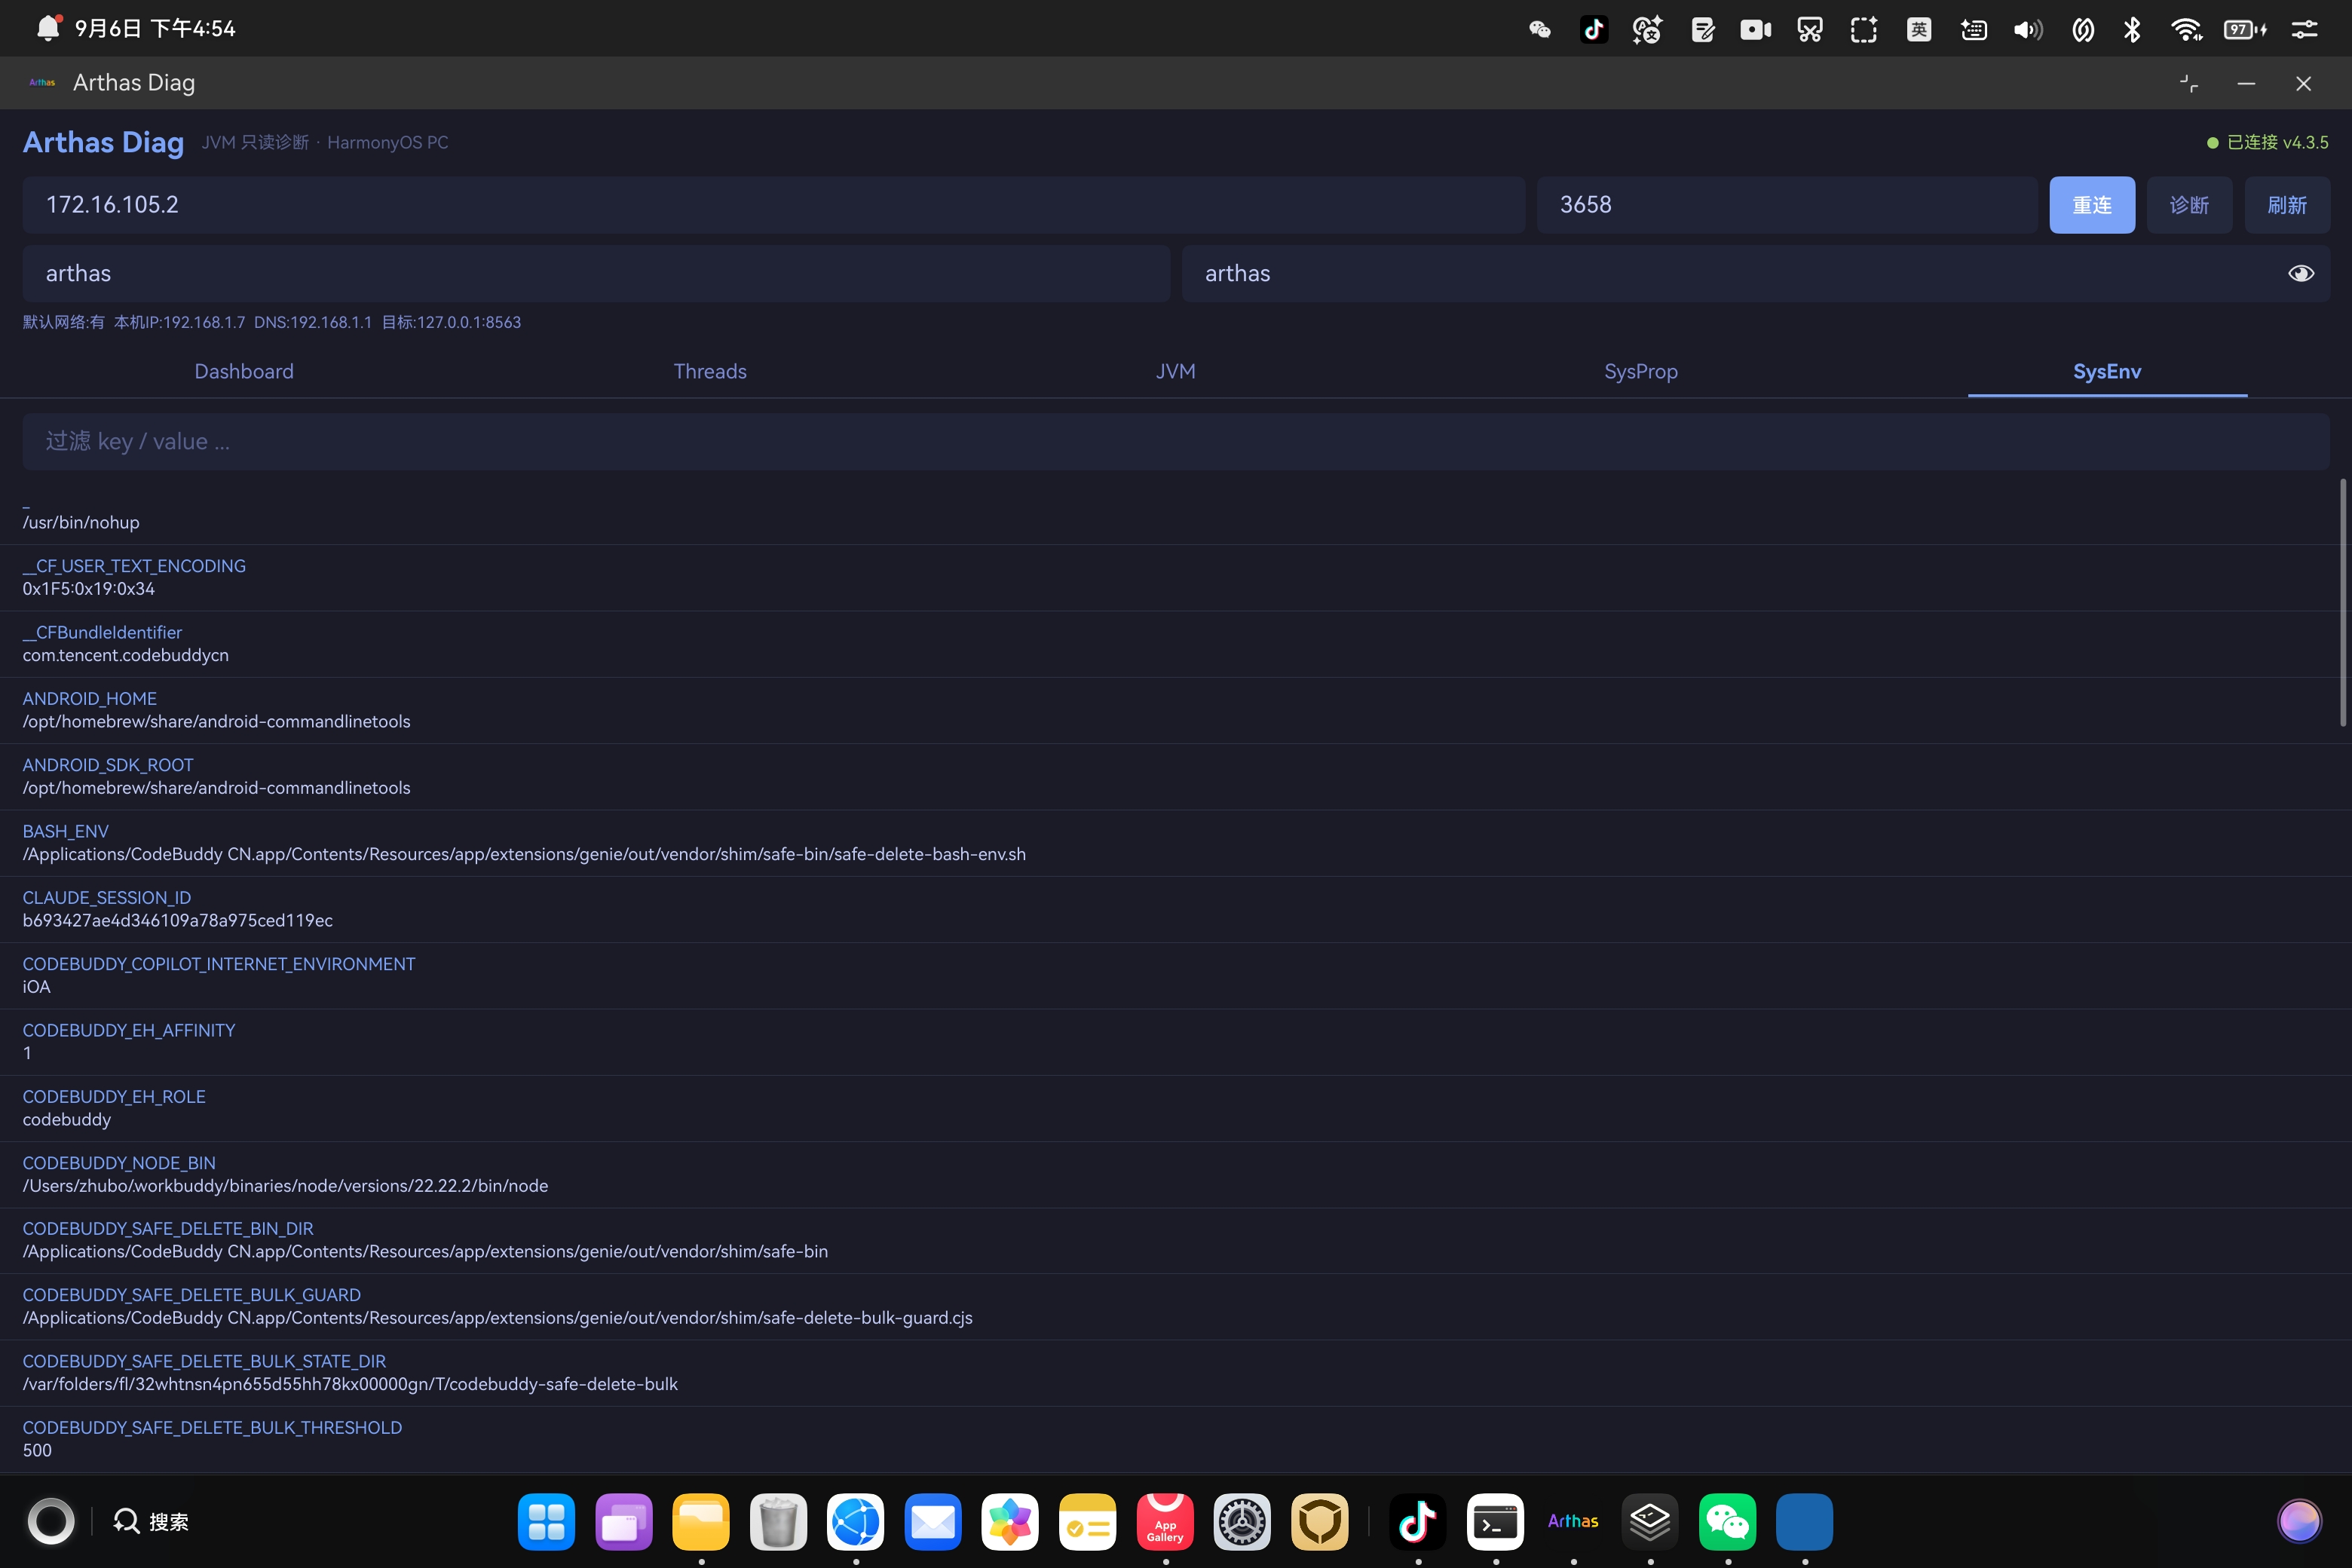Screen dimensions: 2352x1568
Task: Switch to the Threads tab
Action: click(710, 371)
